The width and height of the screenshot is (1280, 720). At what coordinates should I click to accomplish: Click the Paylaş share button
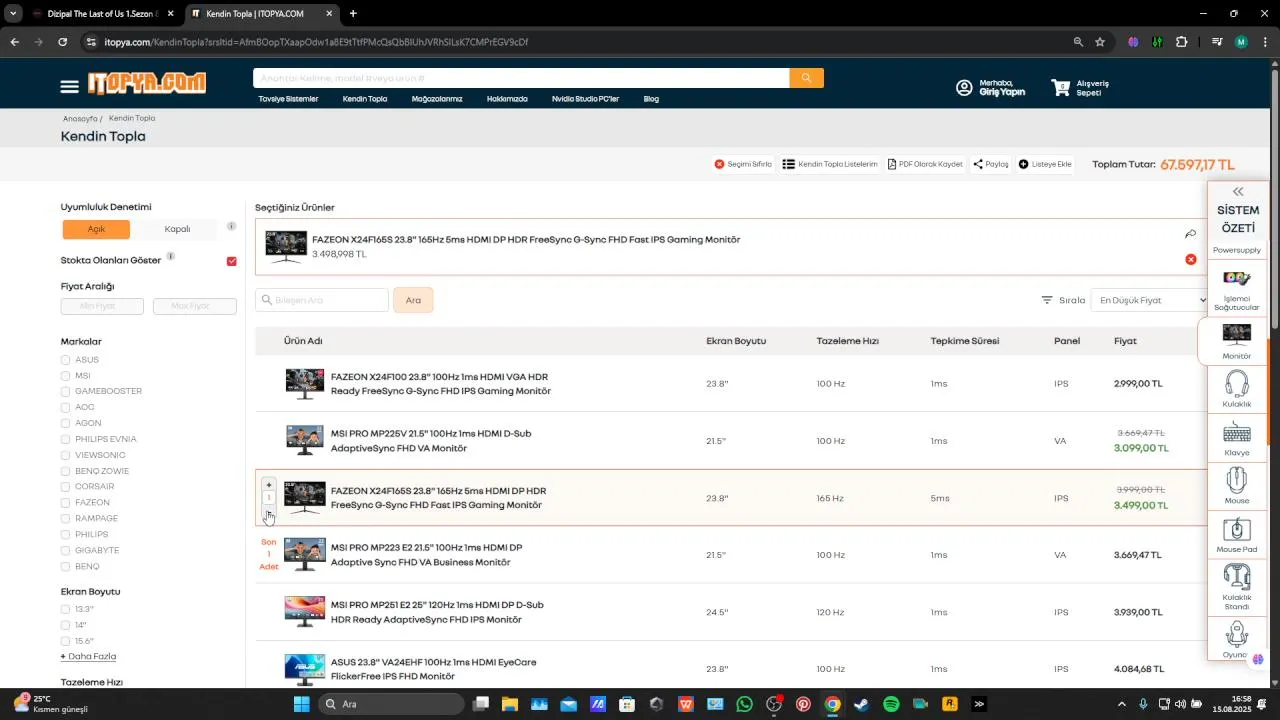[x=991, y=164]
